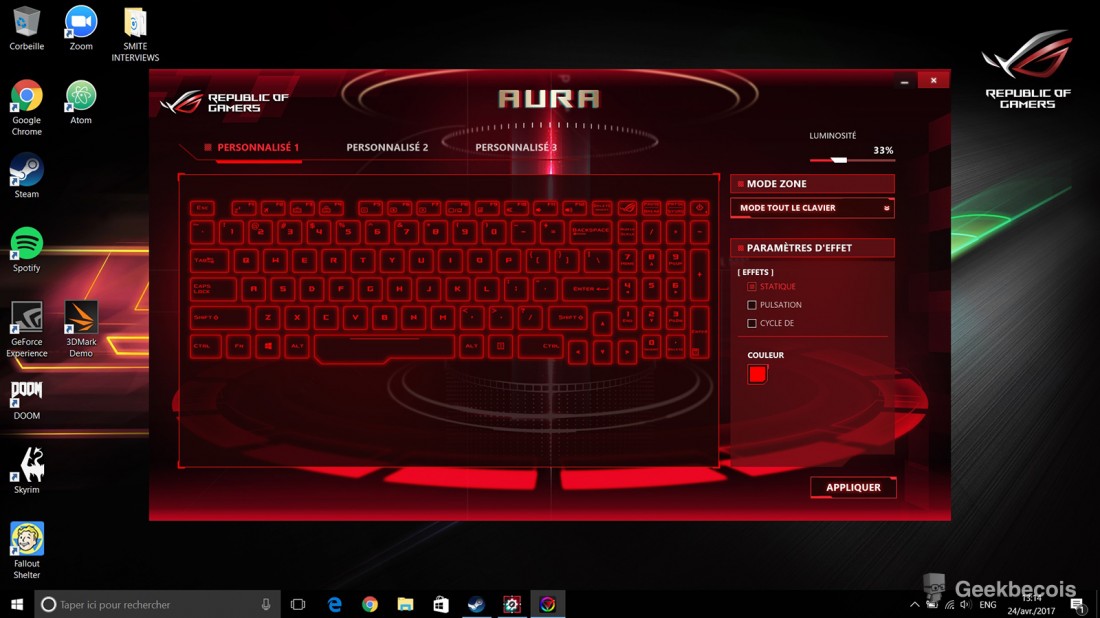Open Microsoft Edge from the taskbar
Image resolution: width=1100 pixels, height=618 pixels.
coord(335,604)
